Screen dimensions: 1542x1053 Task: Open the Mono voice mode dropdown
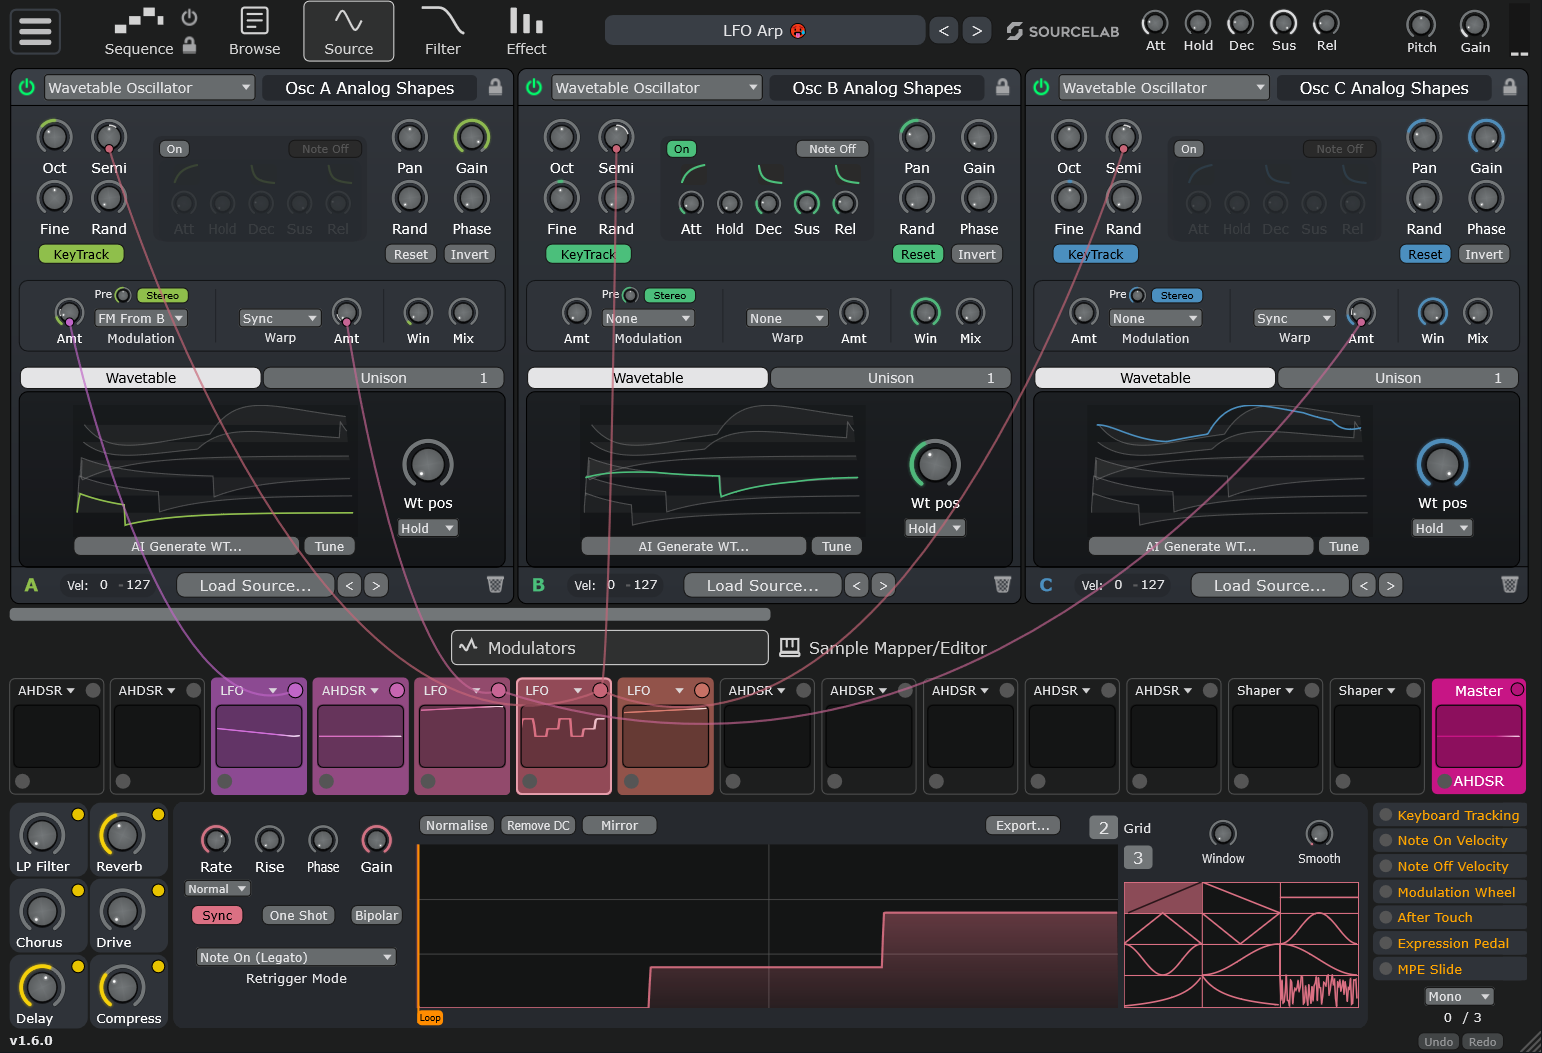(1458, 996)
